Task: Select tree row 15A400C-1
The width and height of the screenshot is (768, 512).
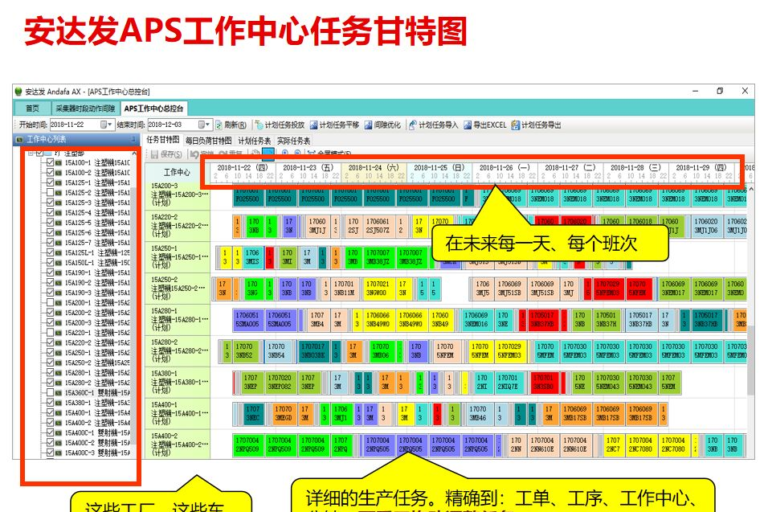Action: click(97, 433)
